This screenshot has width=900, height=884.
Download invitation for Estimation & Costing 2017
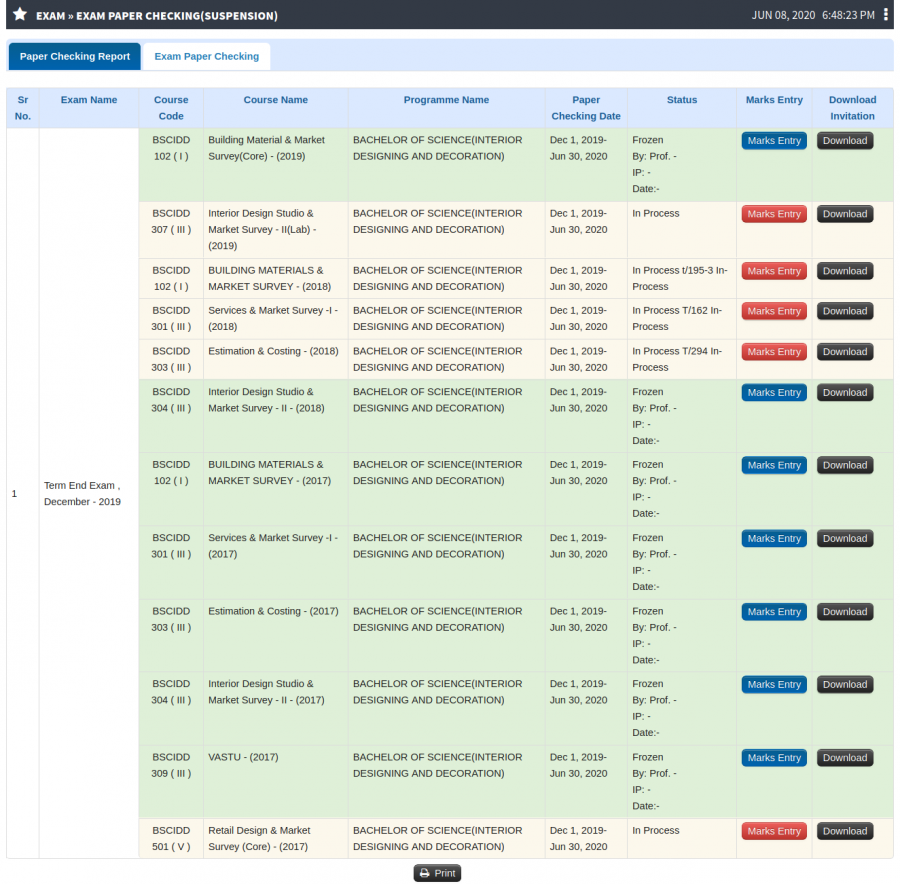[x=845, y=612]
